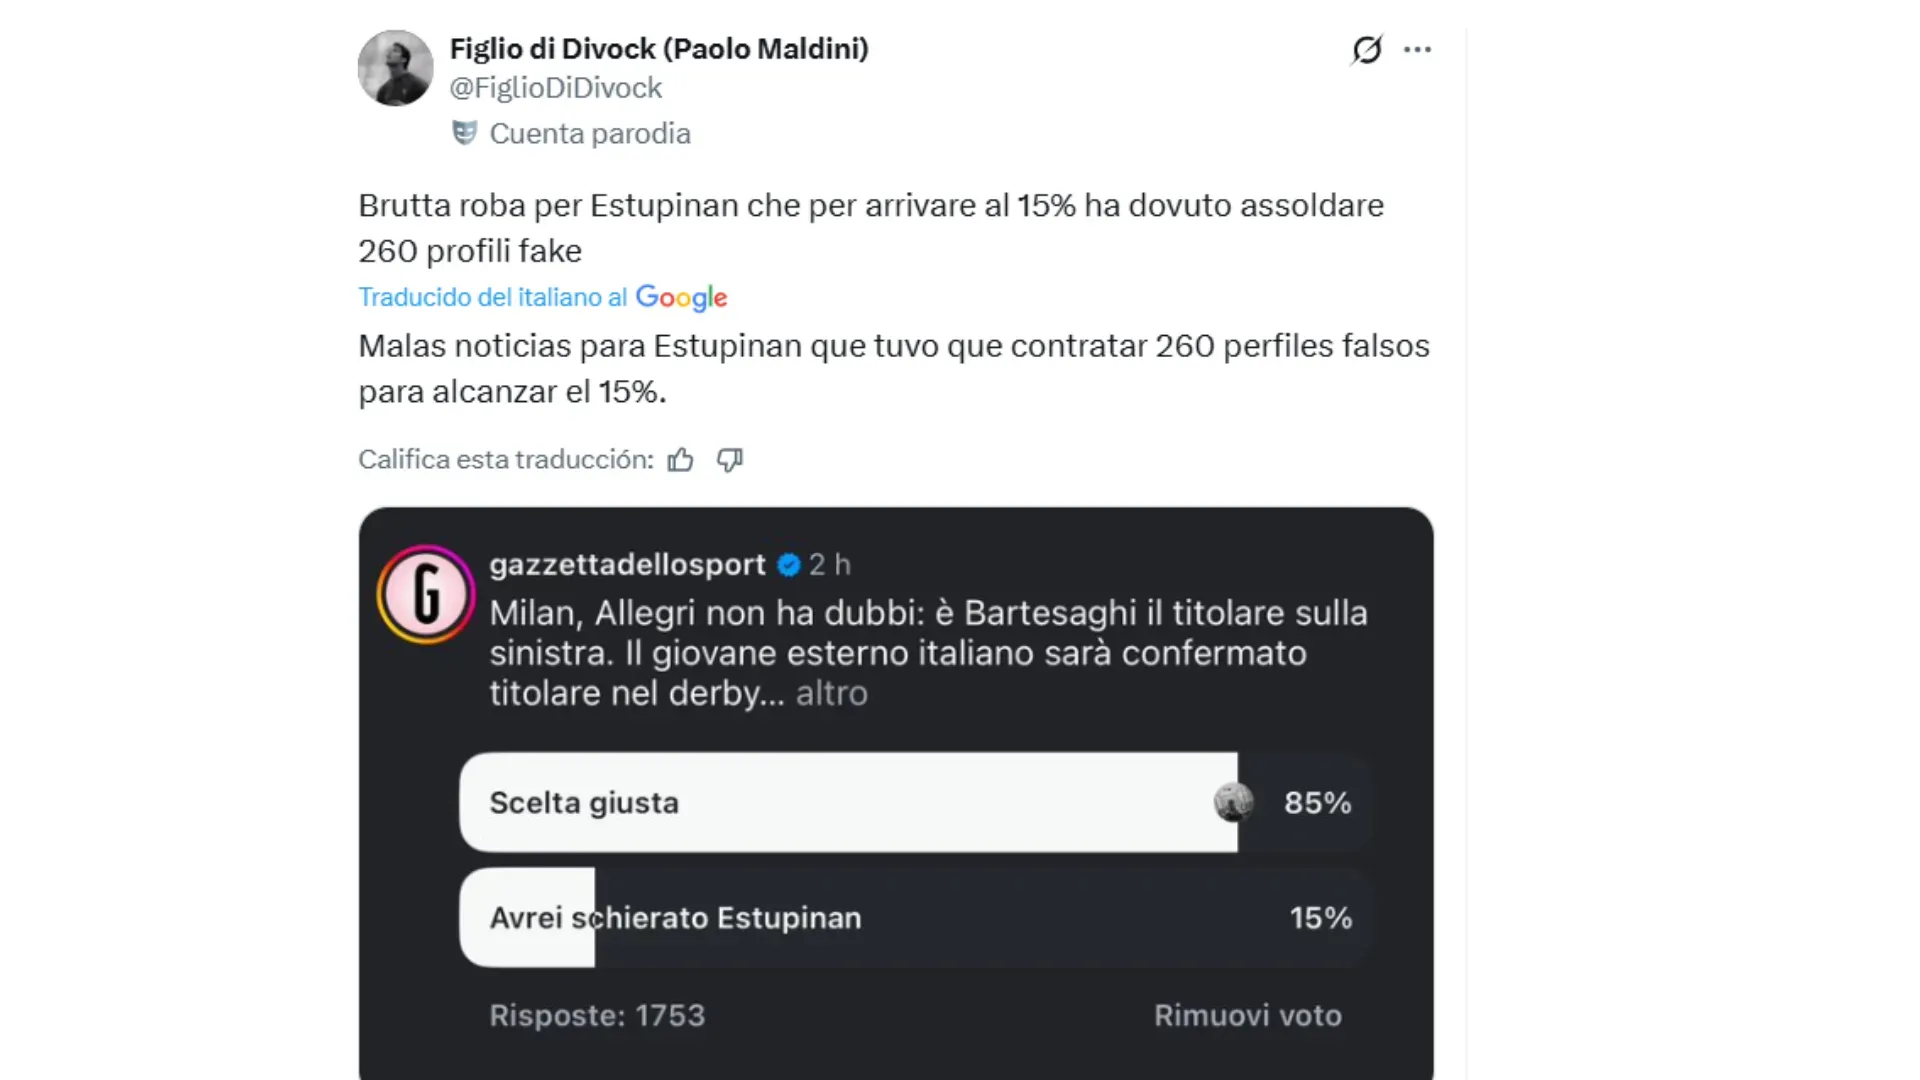
Task: Click Risposte: 1753 to view poll responses
Action: (597, 1015)
